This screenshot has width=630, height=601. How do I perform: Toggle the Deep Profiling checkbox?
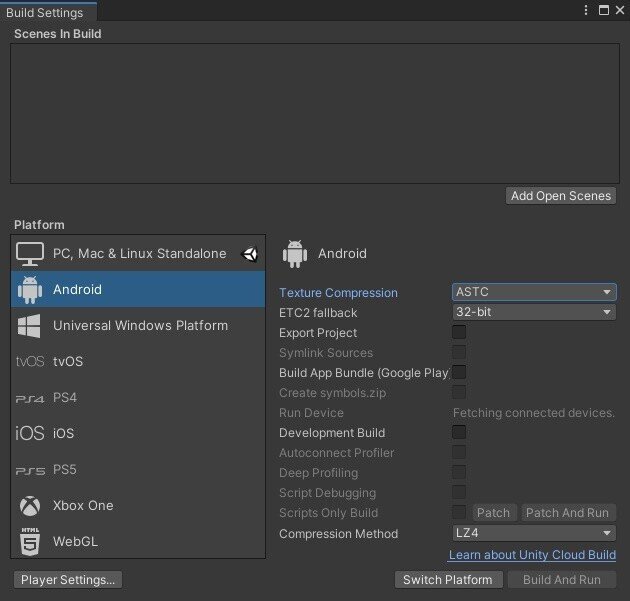(459, 472)
